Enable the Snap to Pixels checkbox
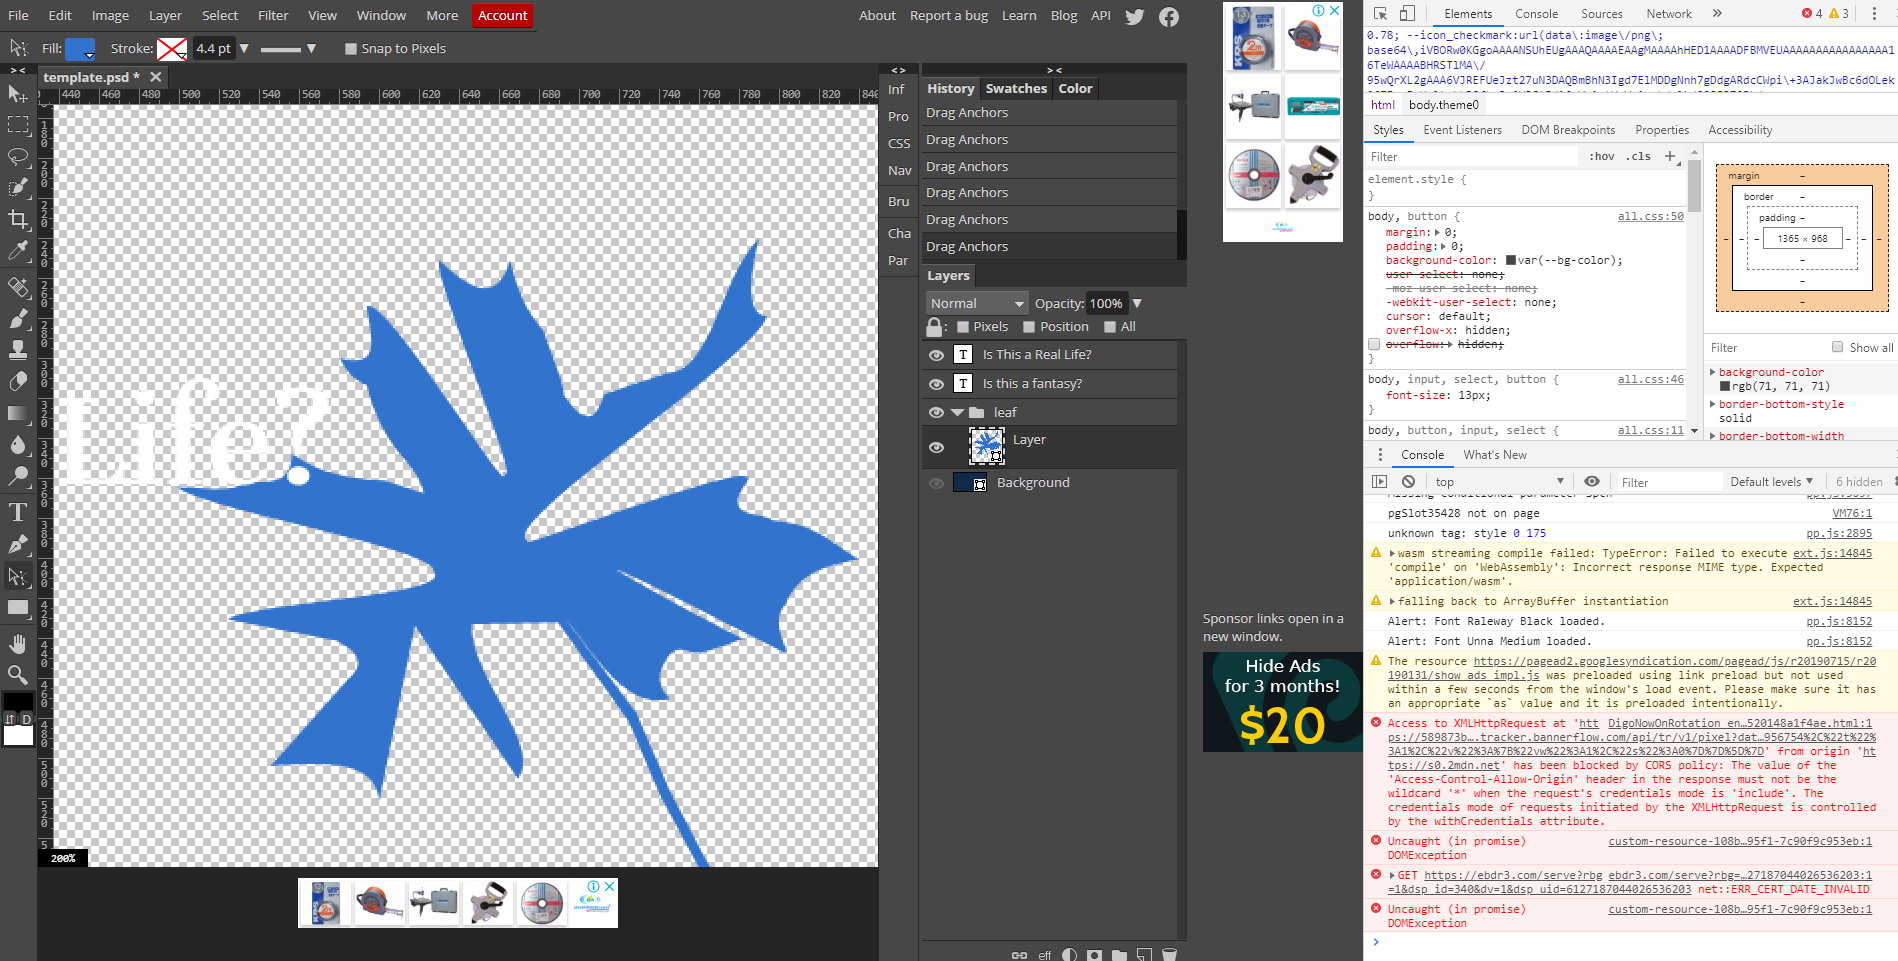The width and height of the screenshot is (1898, 961). [351, 48]
